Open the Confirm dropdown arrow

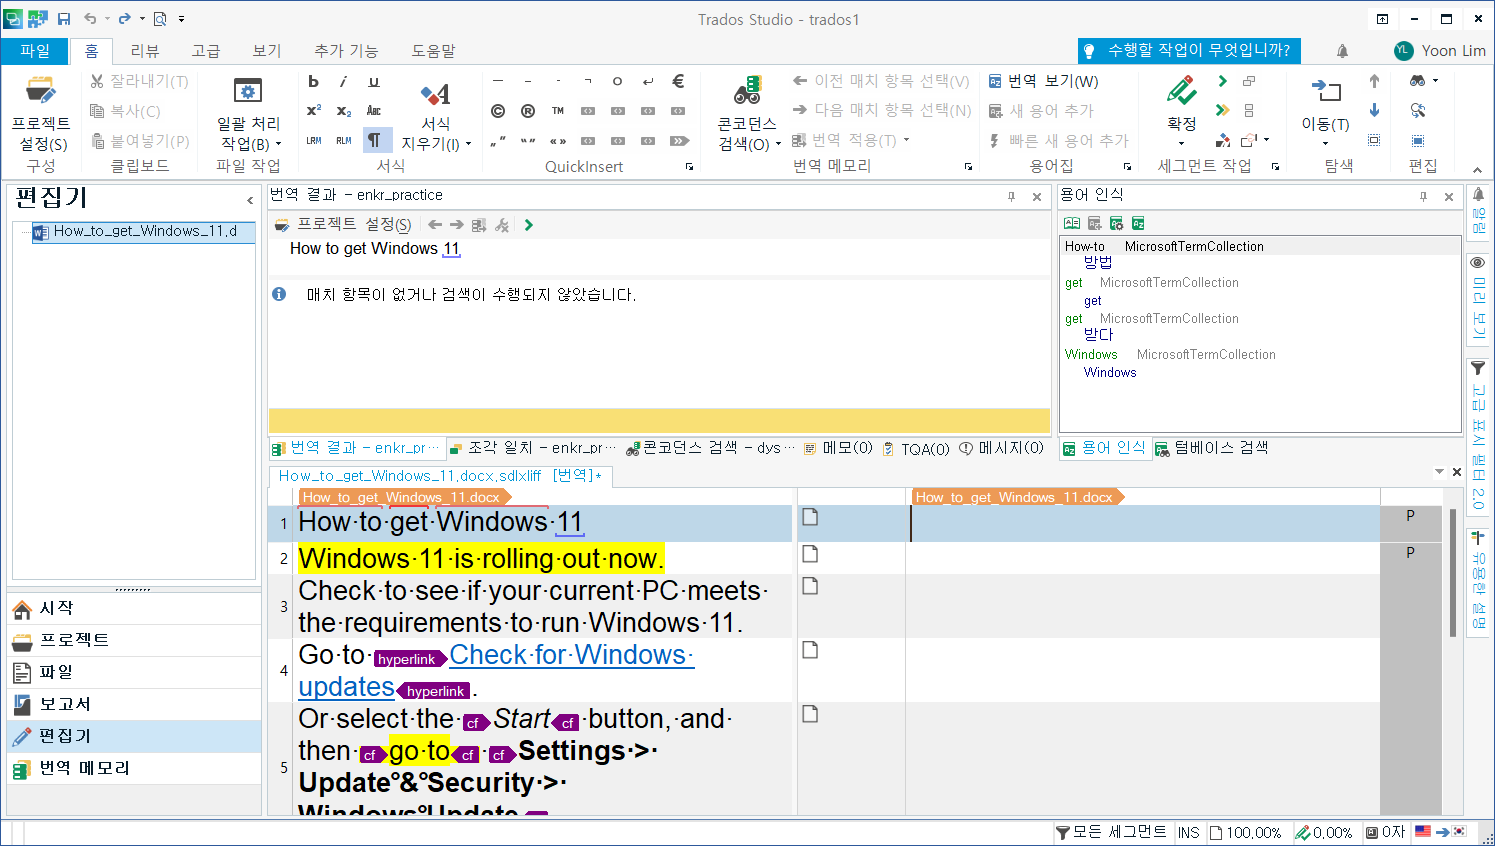pyautogui.click(x=1182, y=144)
